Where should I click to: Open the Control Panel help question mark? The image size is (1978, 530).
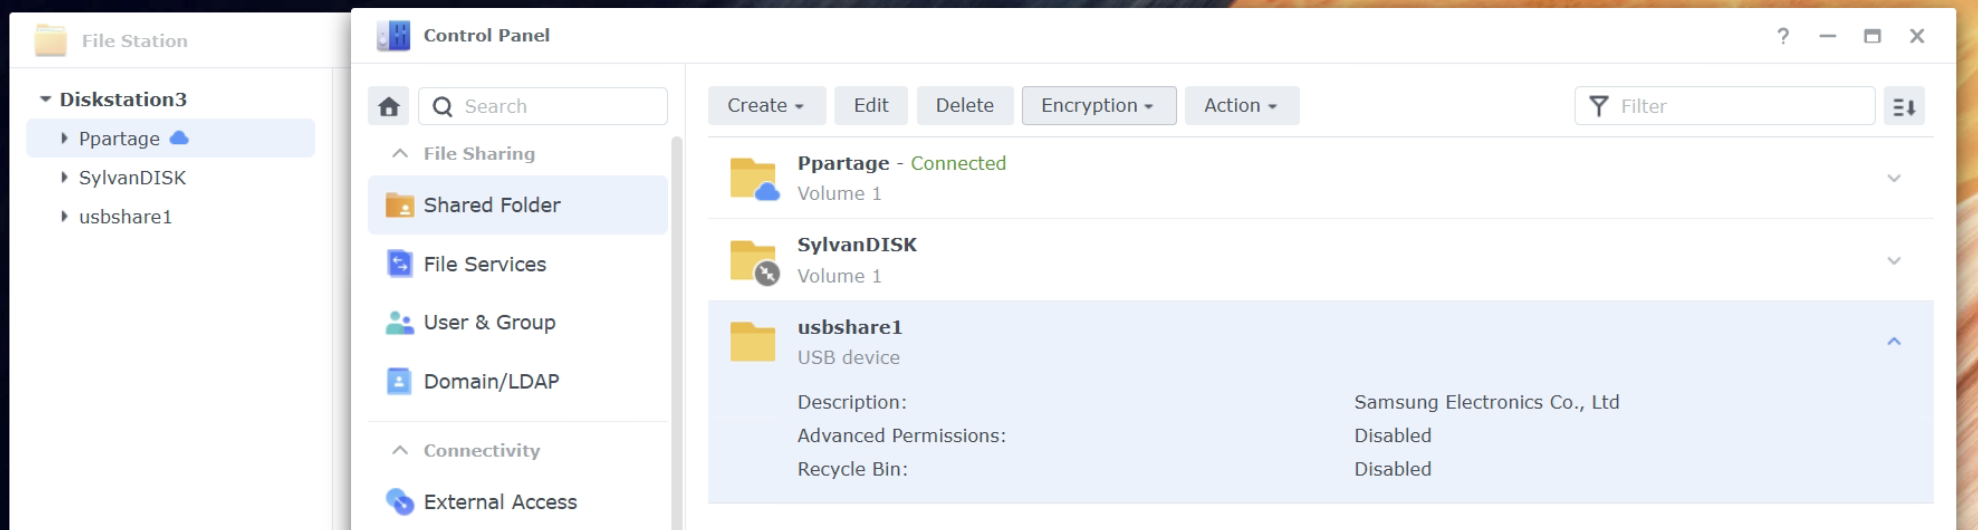coord(1783,36)
